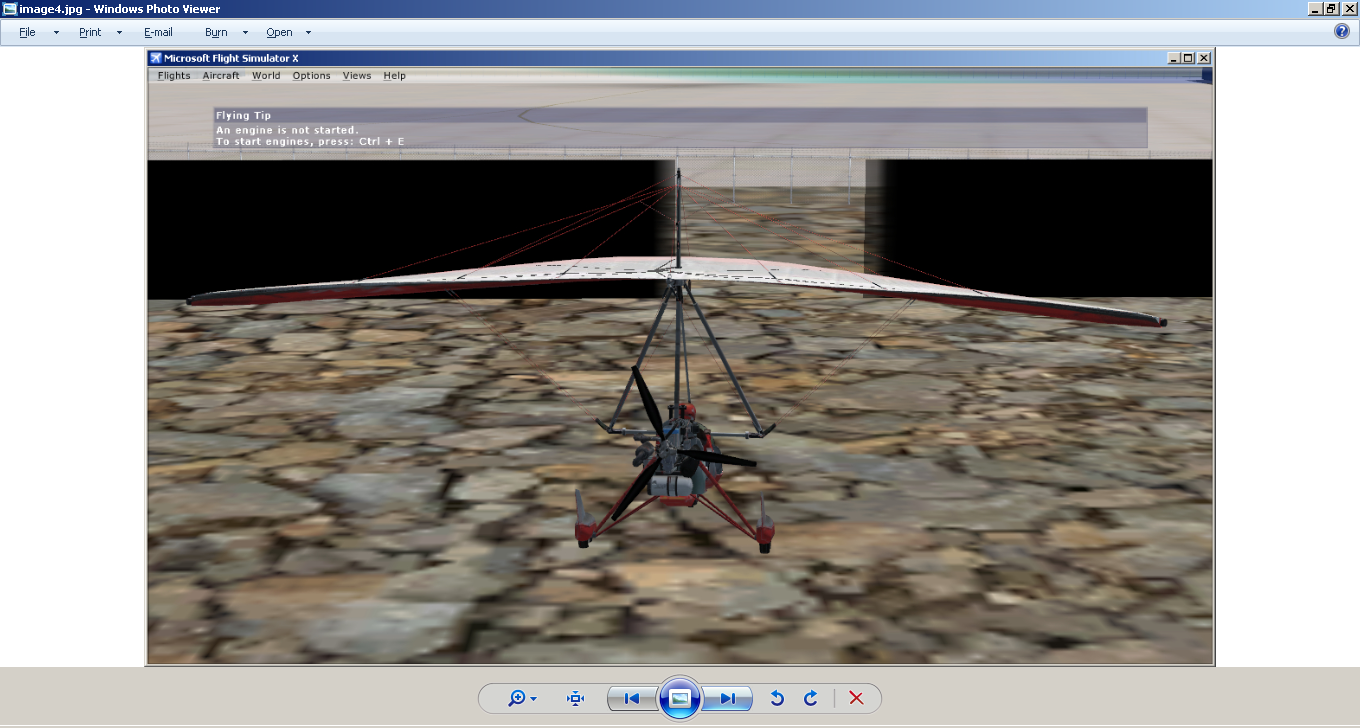Minimize the Windows Photo Viewer window
The height and width of the screenshot is (728, 1360).
[x=1314, y=8]
